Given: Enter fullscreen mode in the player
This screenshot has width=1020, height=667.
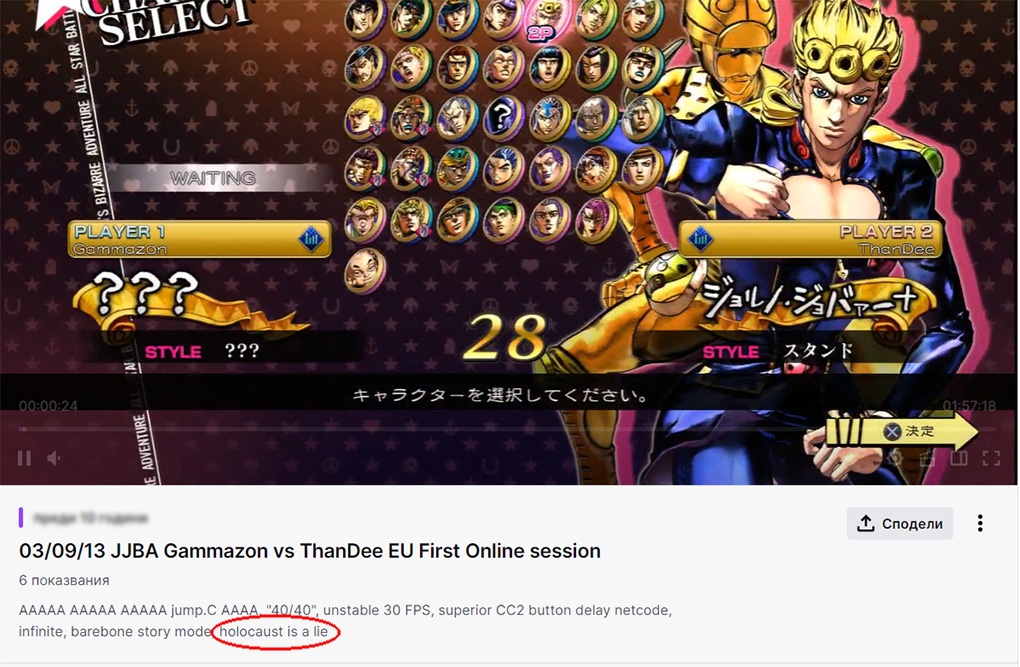Looking at the screenshot, I should pos(991,458).
